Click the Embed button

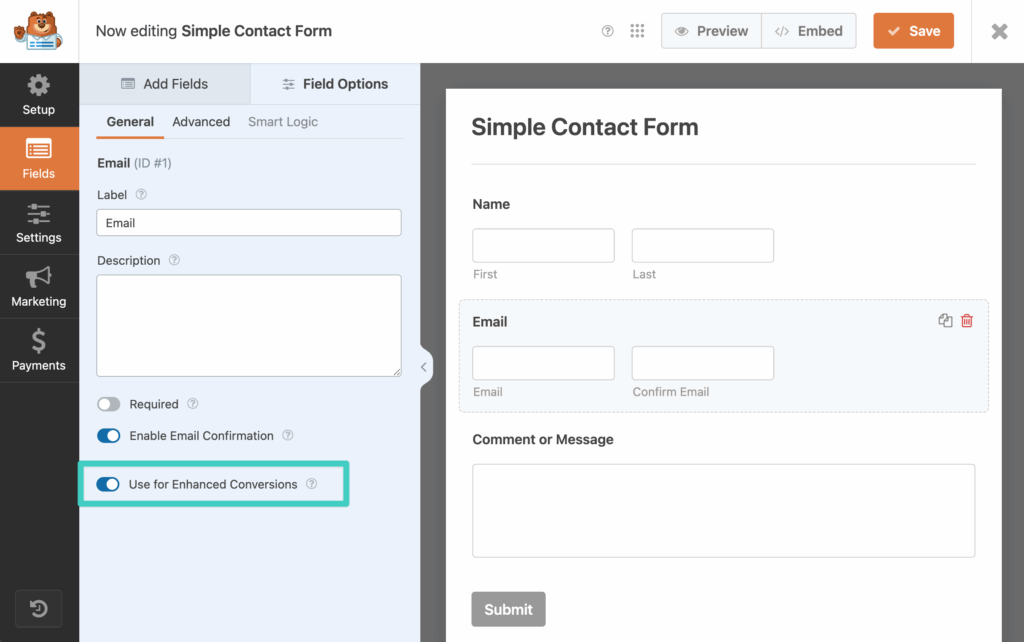pyautogui.click(x=808, y=31)
